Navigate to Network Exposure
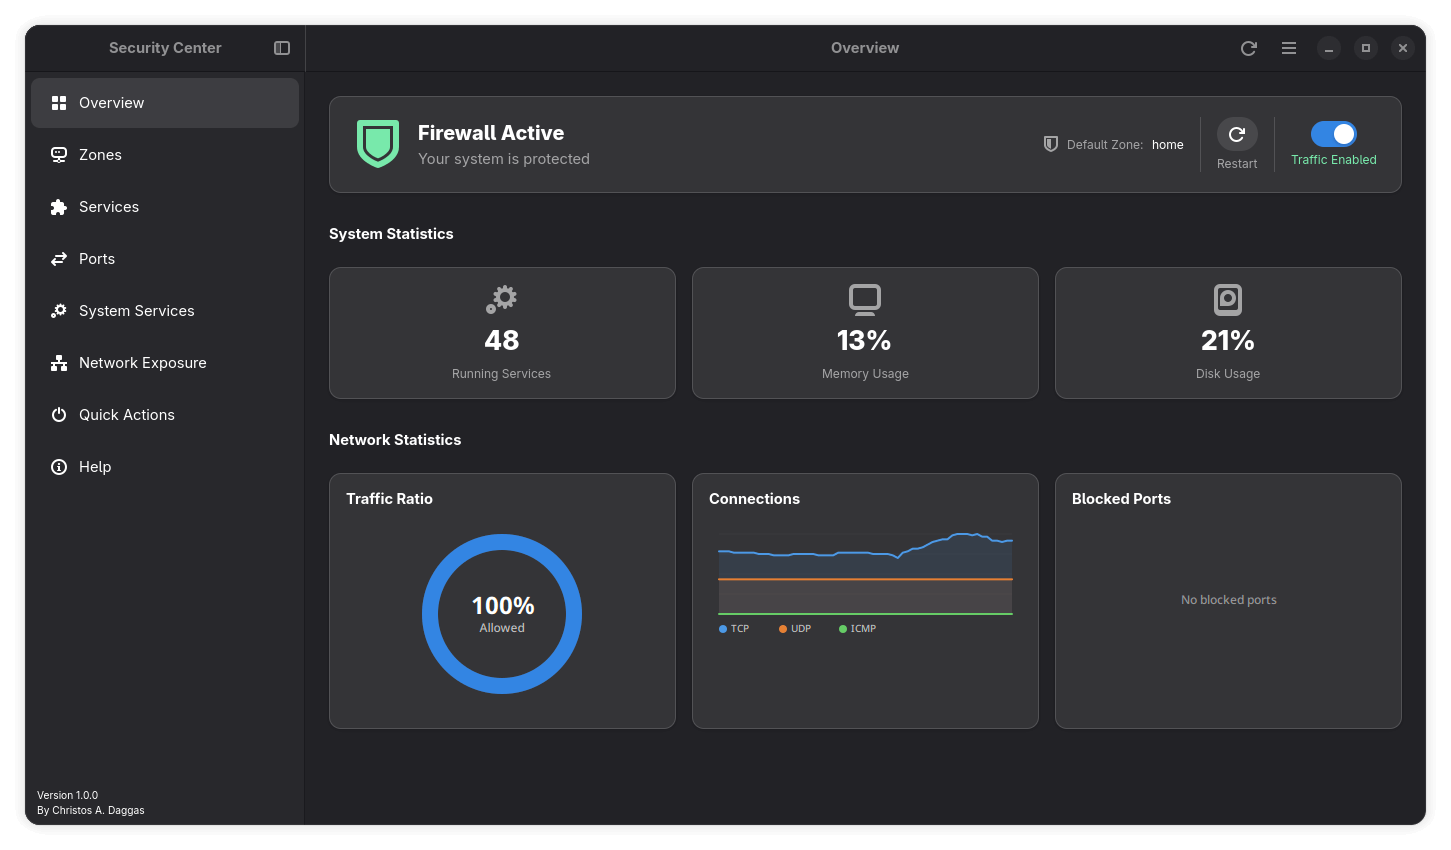The width and height of the screenshot is (1451, 850). pos(142,363)
